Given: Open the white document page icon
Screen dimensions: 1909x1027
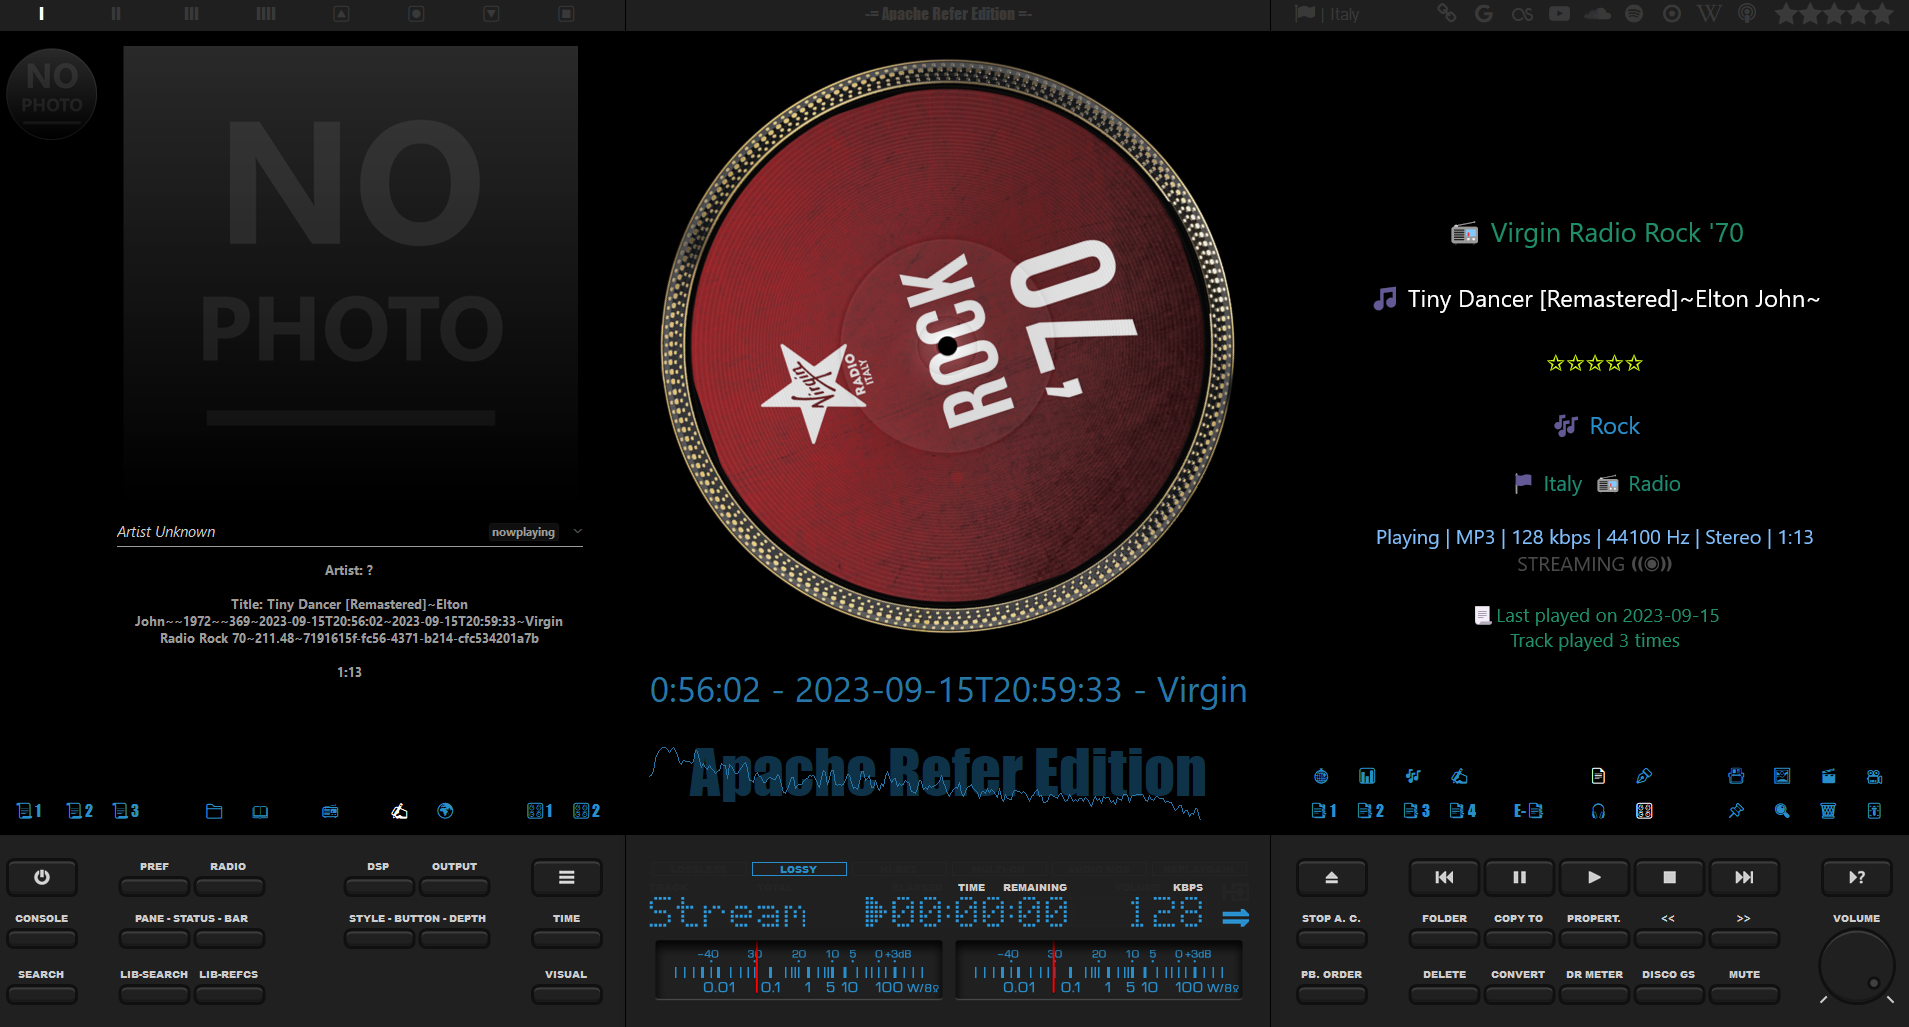Looking at the screenshot, I should coord(1598,776).
